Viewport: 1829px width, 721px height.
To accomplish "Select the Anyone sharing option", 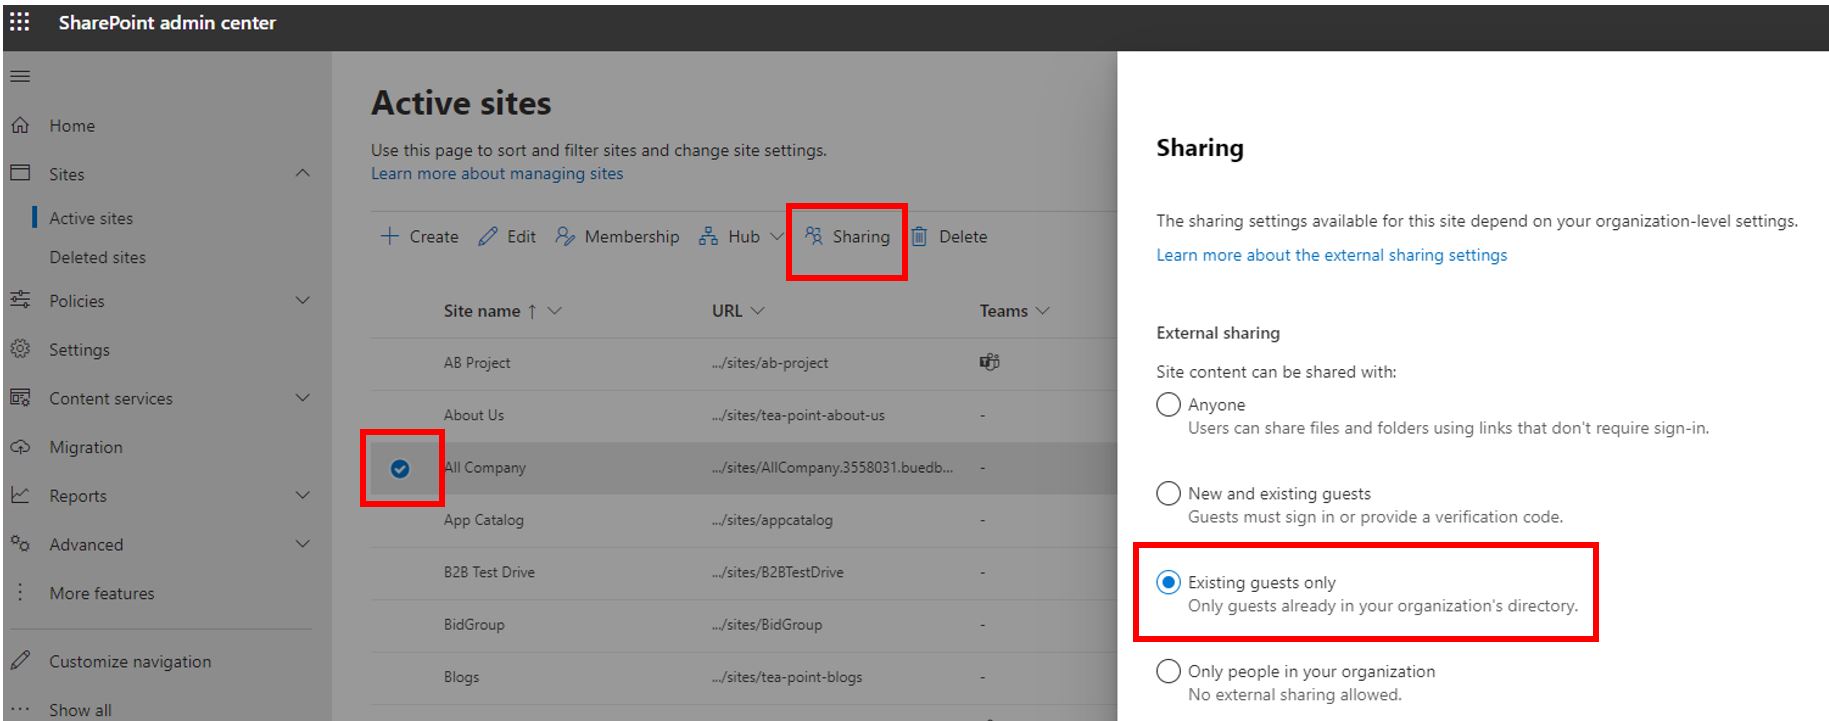I will click(1168, 405).
